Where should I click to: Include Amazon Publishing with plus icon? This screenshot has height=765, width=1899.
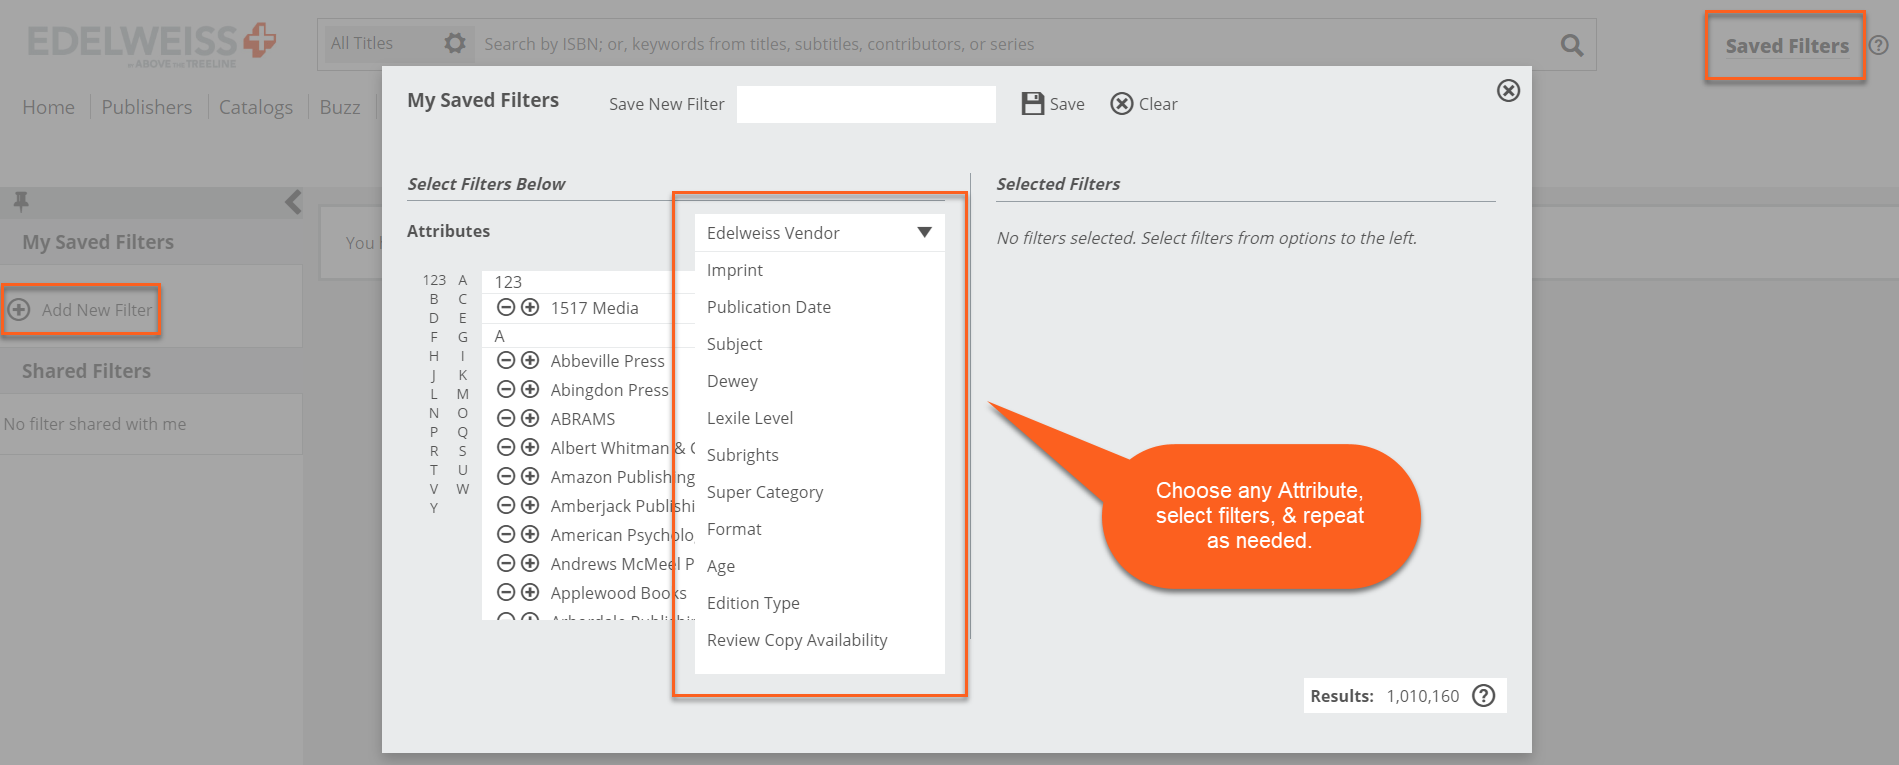pyautogui.click(x=530, y=476)
